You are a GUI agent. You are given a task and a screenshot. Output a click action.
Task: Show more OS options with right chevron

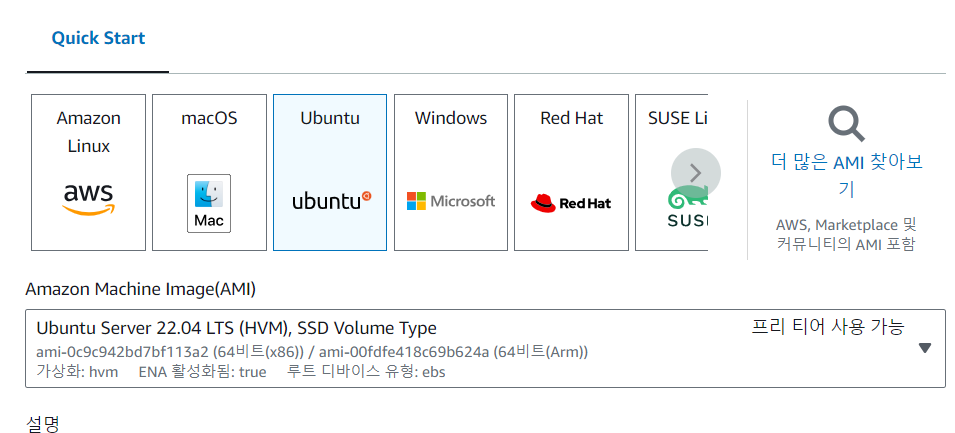[x=696, y=174]
